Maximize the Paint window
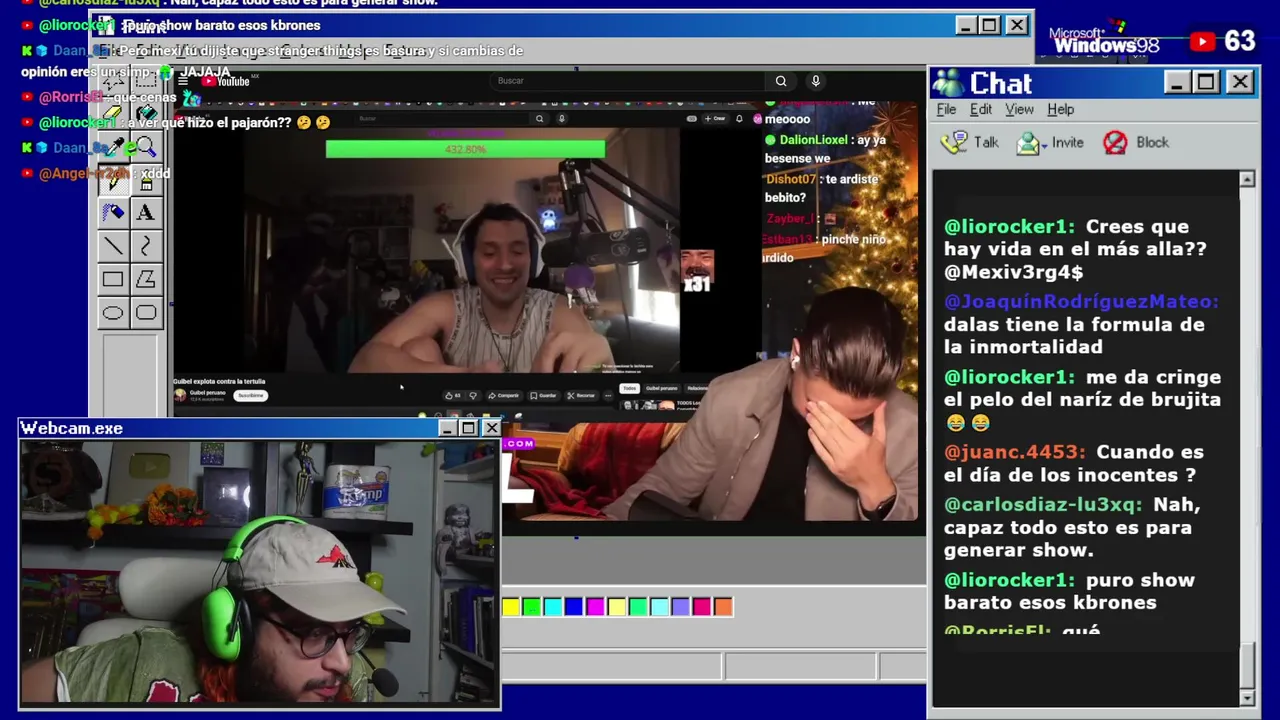 coord(989,25)
